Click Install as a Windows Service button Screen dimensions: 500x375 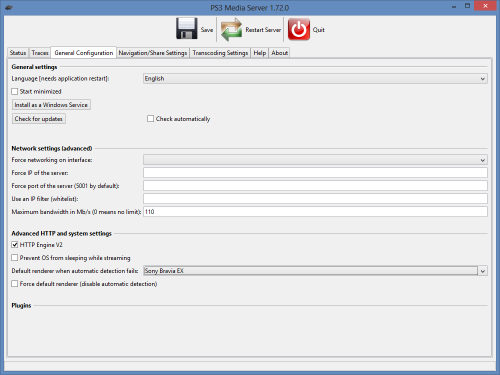(x=51, y=105)
